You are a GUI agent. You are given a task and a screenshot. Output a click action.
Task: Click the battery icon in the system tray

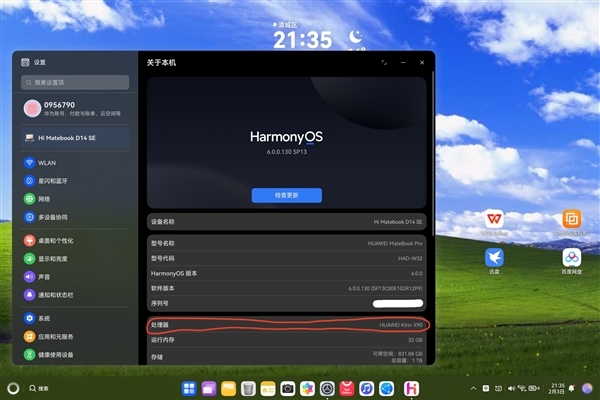click(533, 388)
